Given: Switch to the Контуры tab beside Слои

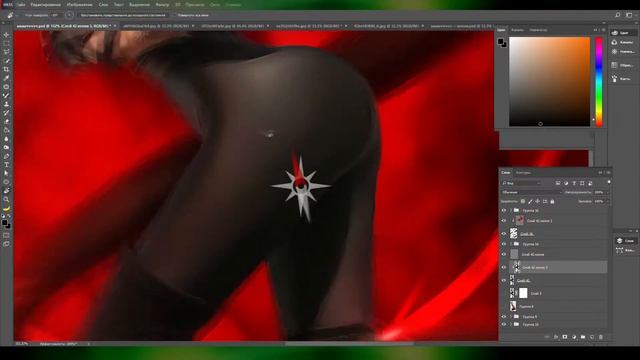Looking at the screenshot, I should pyautogui.click(x=523, y=173).
